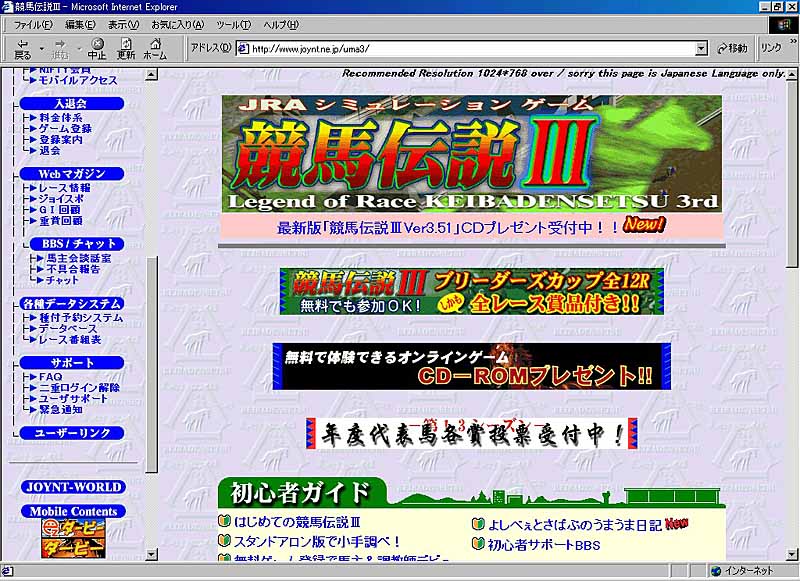Click the 年度代表馬各賞投票受付中 banner
This screenshot has height=581, width=800.
click(x=472, y=434)
